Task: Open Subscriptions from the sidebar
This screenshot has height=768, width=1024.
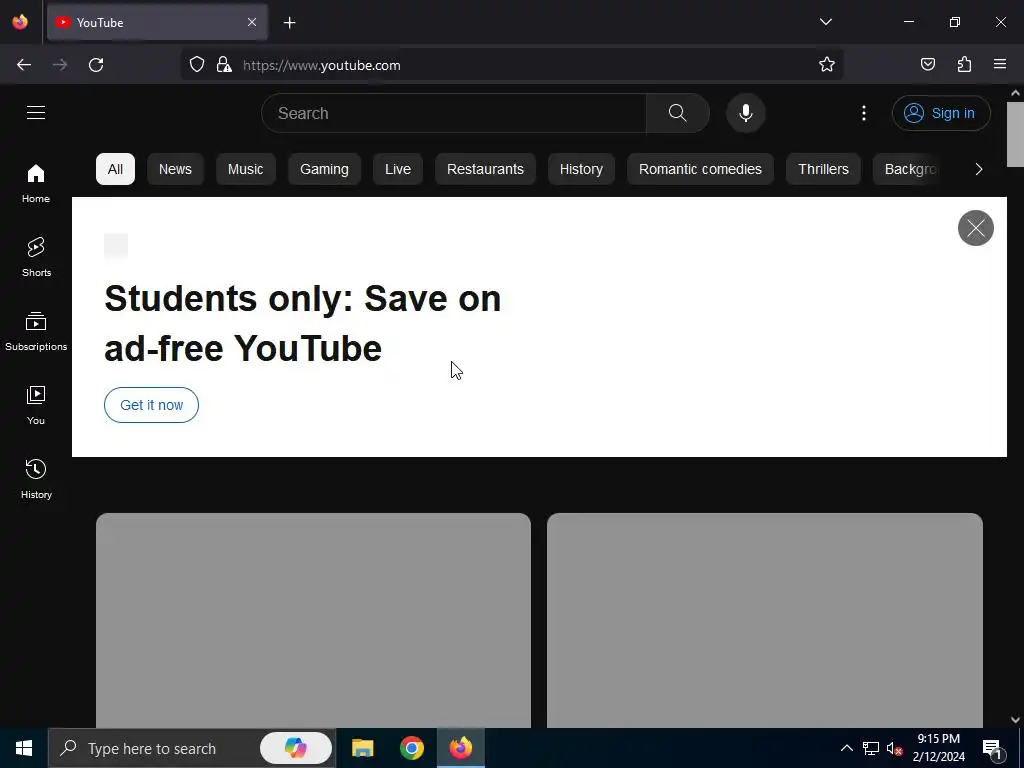Action: [36, 331]
